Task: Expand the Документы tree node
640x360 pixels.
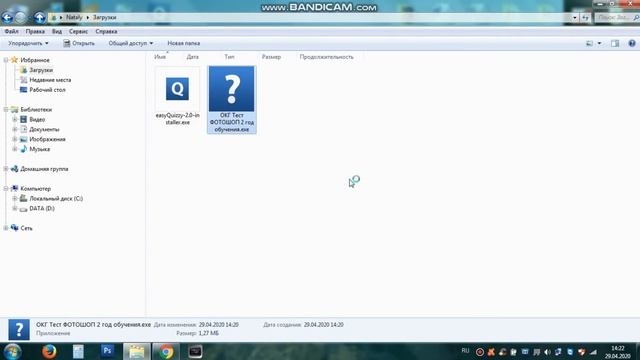Action: (x=15, y=129)
